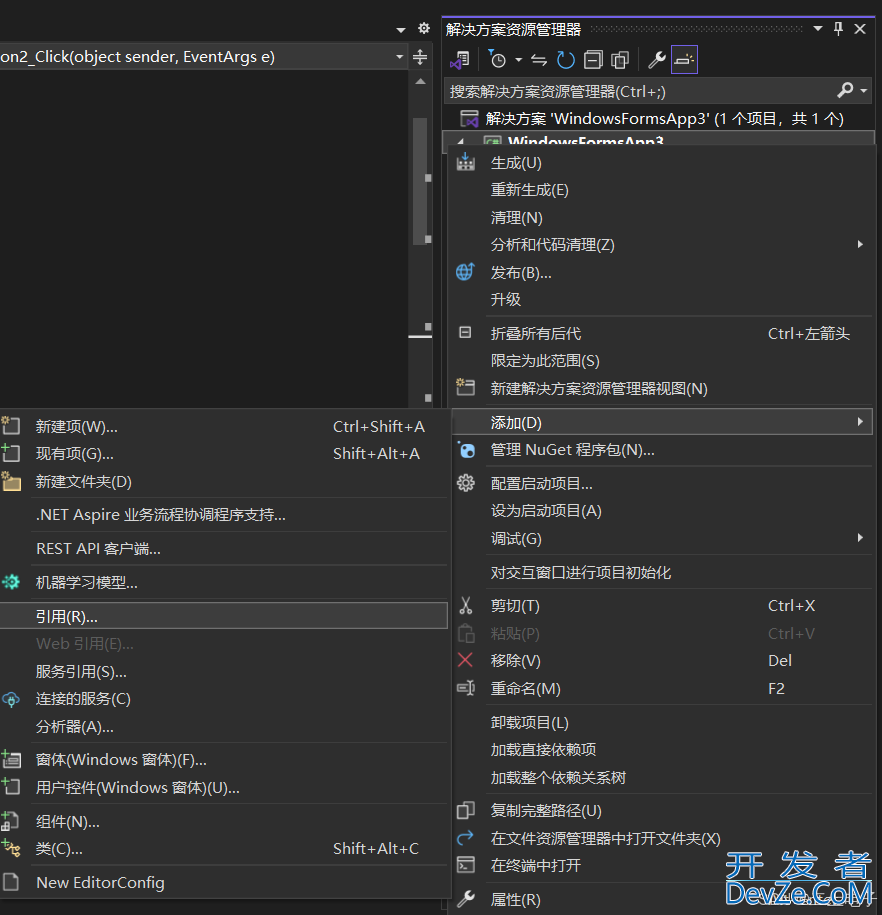
Task: Click the 生成(U) build menu item
Action: coord(662,163)
